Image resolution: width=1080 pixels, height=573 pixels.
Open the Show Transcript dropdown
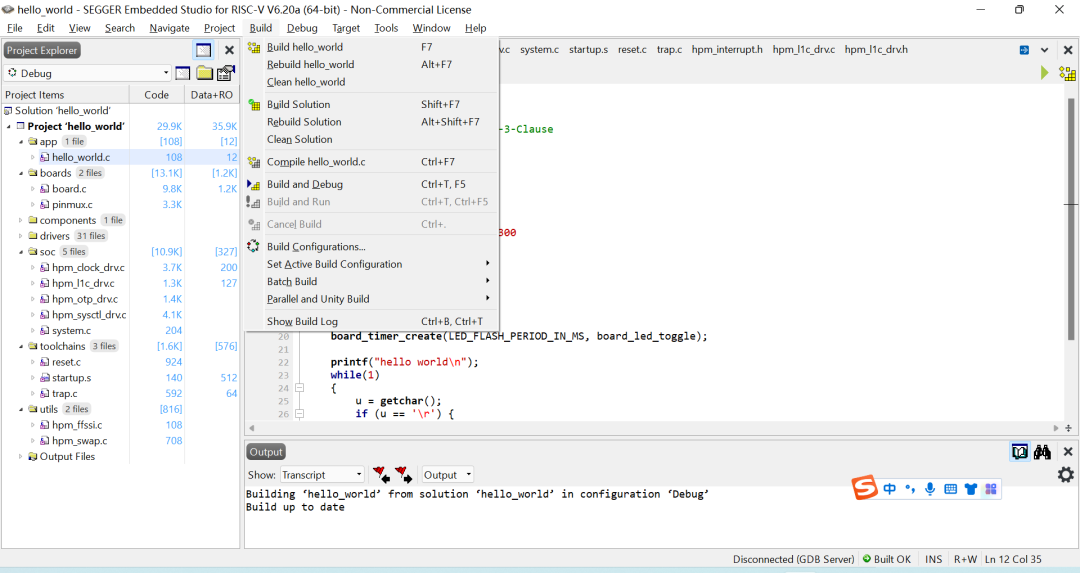click(x=322, y=475)
